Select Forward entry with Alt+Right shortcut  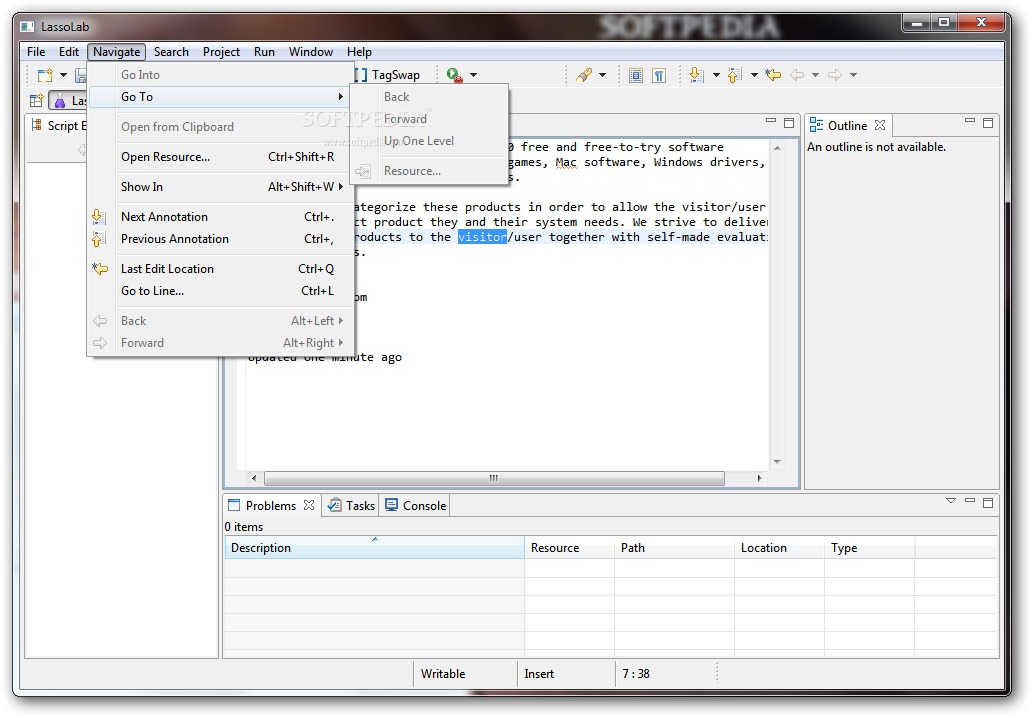pyautogui.click(x=221, y=343)
